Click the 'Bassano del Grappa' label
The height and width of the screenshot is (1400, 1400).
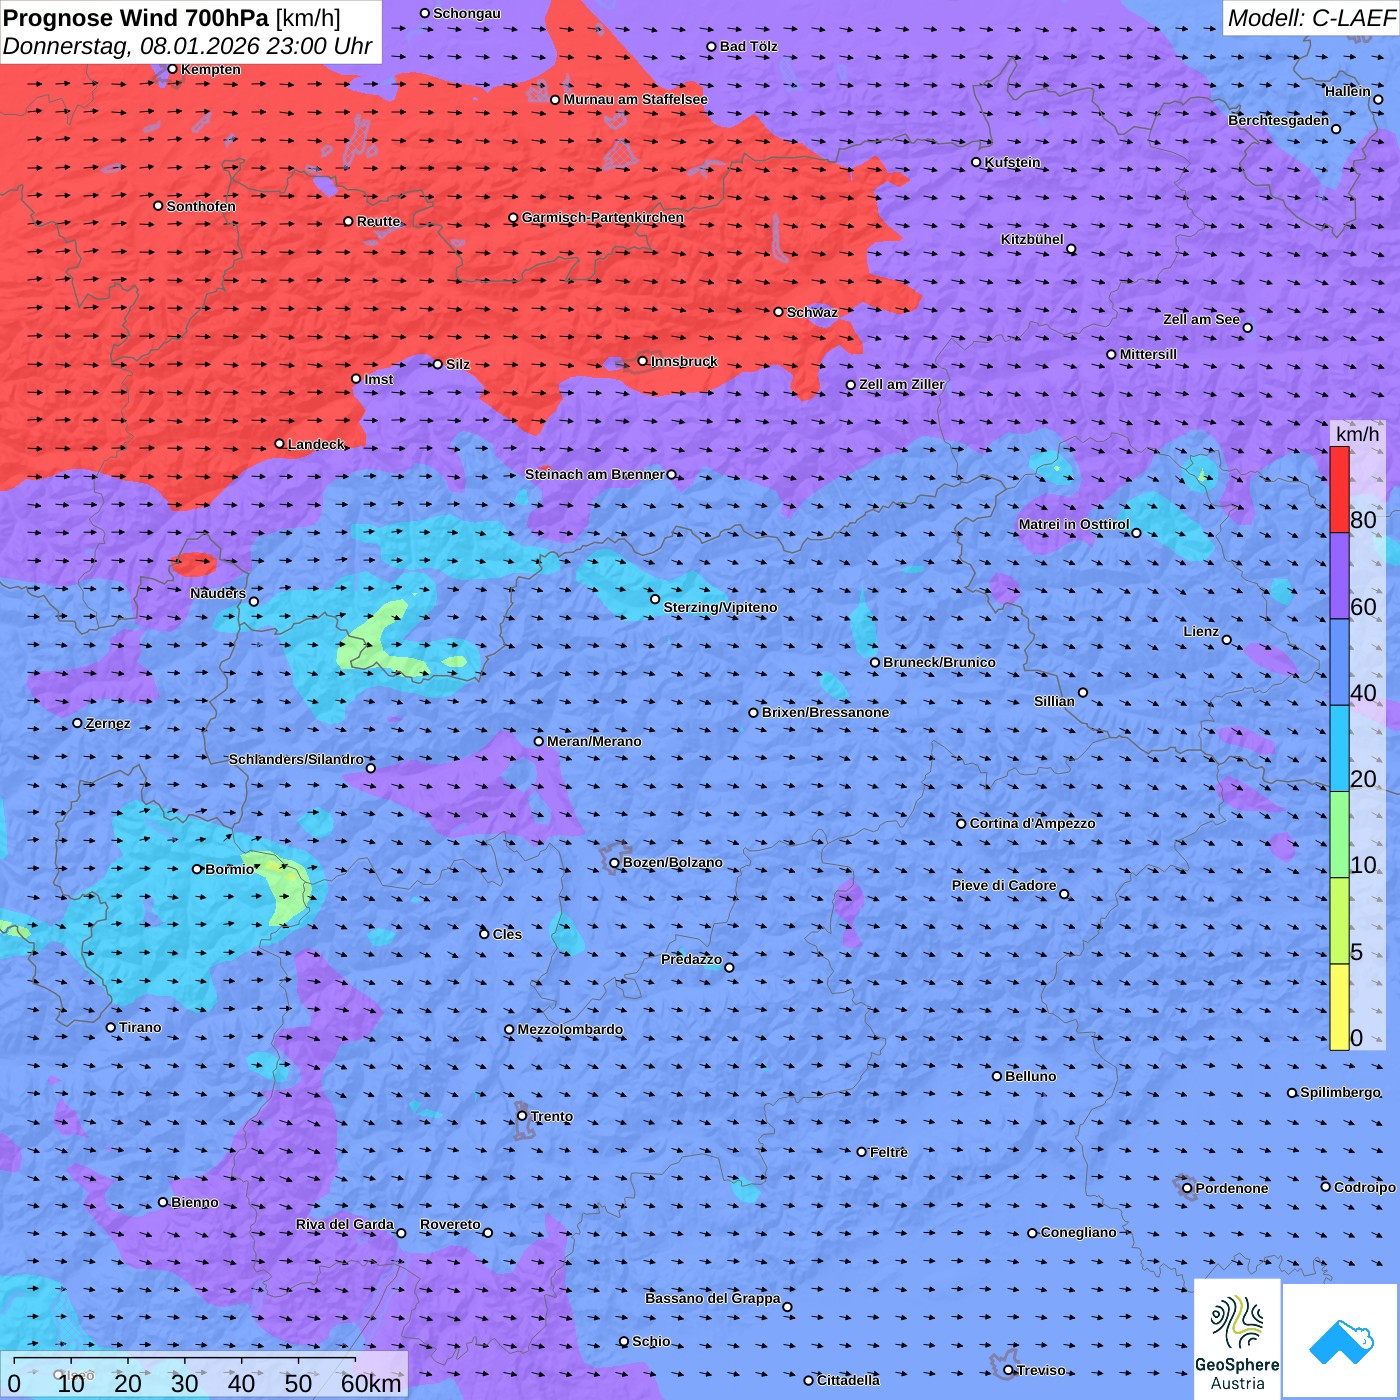click(x=713, y=1298)
